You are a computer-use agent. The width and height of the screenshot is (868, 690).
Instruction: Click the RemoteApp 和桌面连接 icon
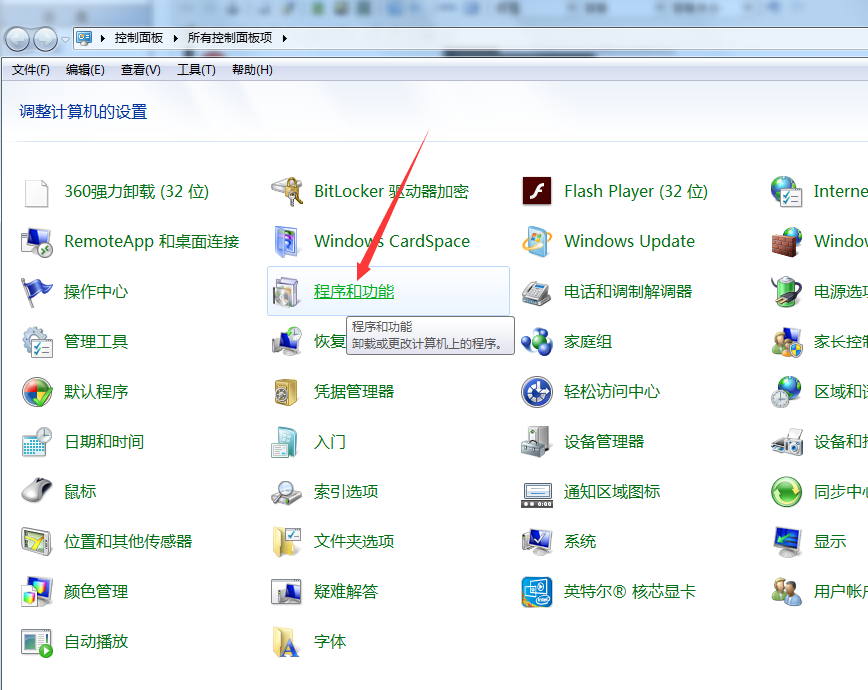pos(37,242)
